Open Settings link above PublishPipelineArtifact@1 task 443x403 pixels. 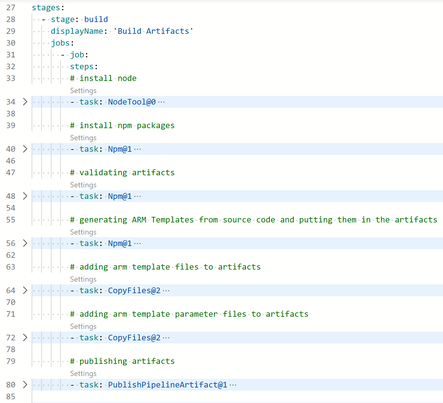tap(83, 374)
